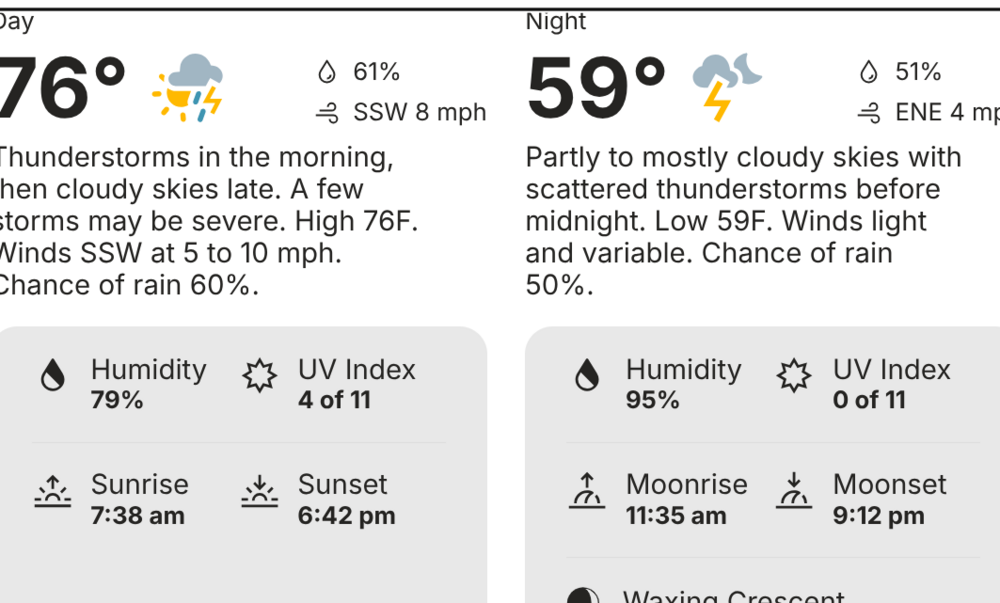The height and width of the screenshot is (603, 1000).
Task: Click the Night UV Index sun icon
Action: pos(794,375)
